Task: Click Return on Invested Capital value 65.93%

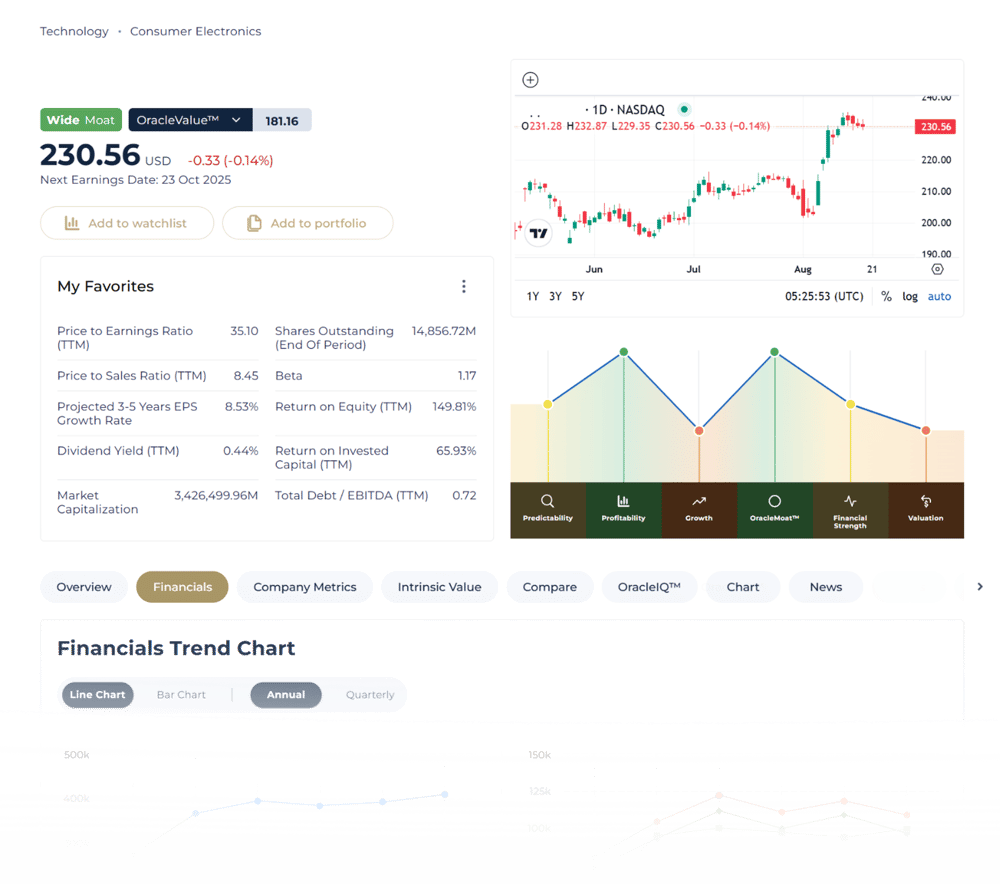Action: (456, 451)
